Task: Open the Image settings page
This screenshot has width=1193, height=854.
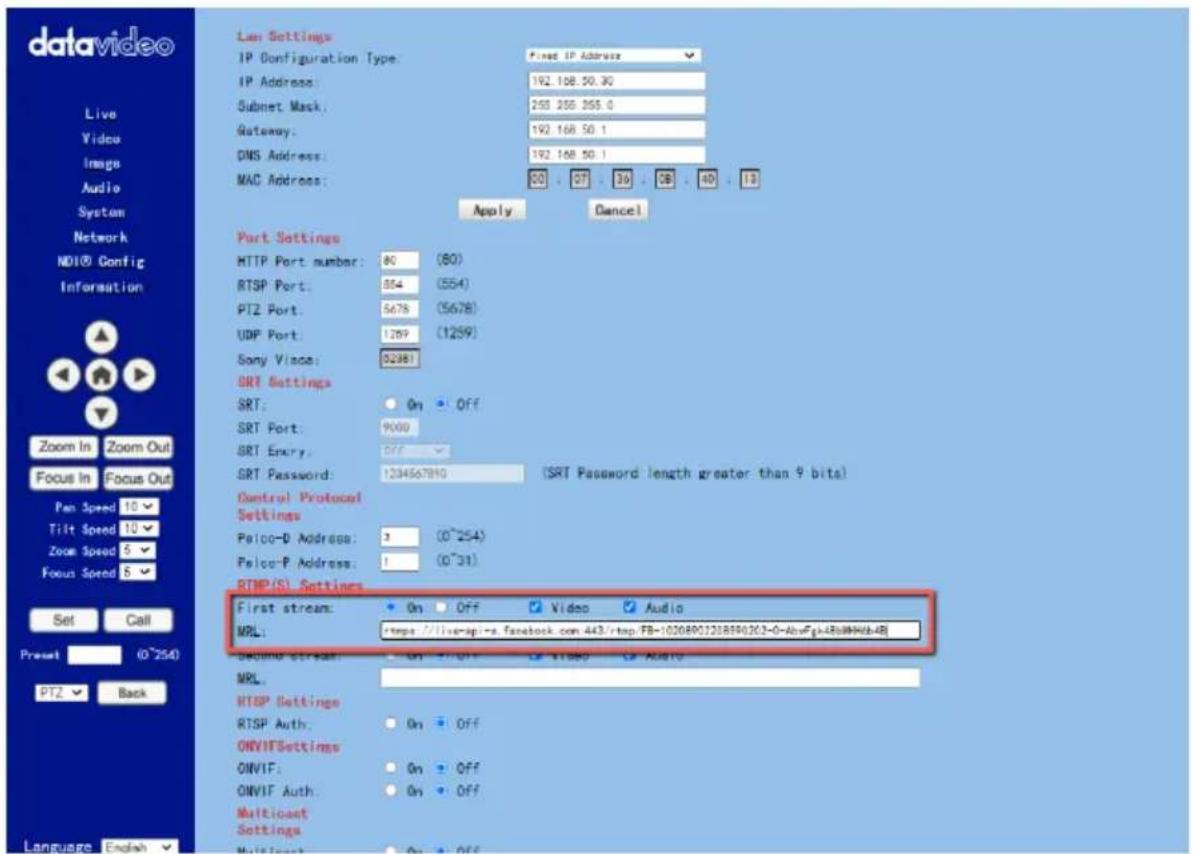Action: pyautogui.click(x=101, y=163)
